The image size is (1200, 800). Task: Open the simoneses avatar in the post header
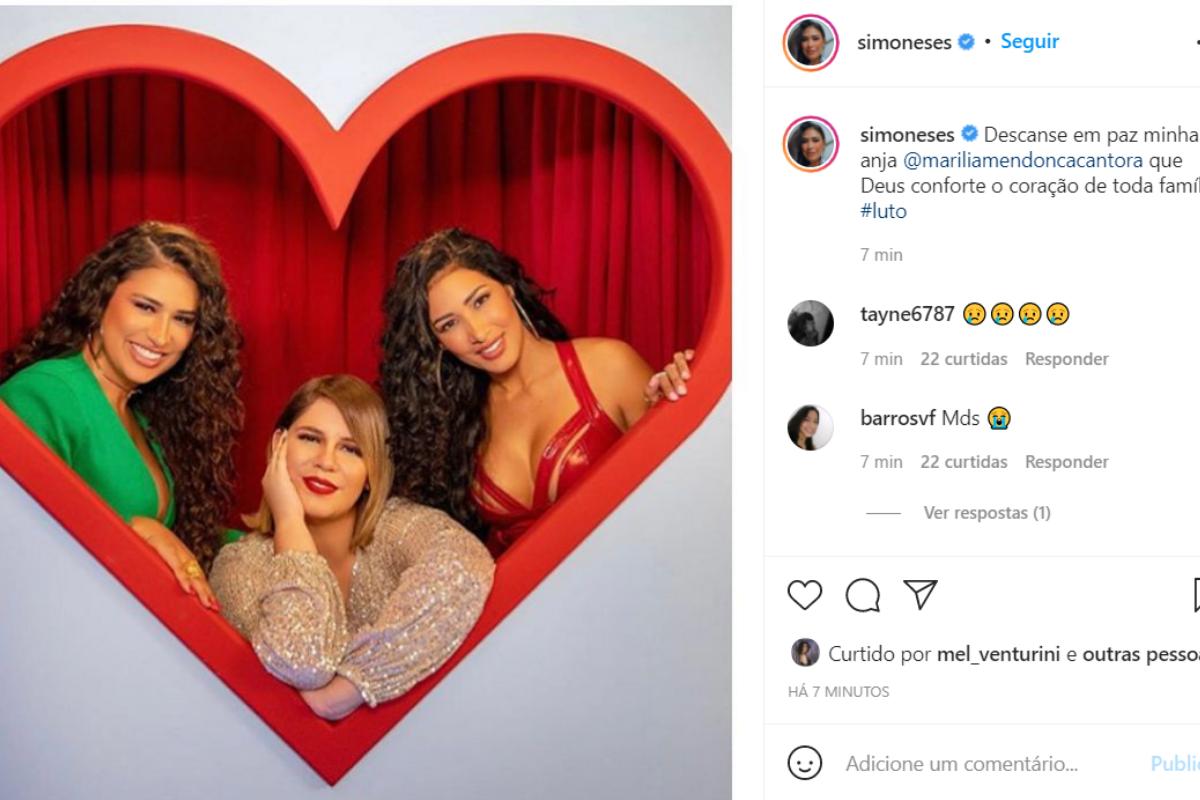click(810, 42)
